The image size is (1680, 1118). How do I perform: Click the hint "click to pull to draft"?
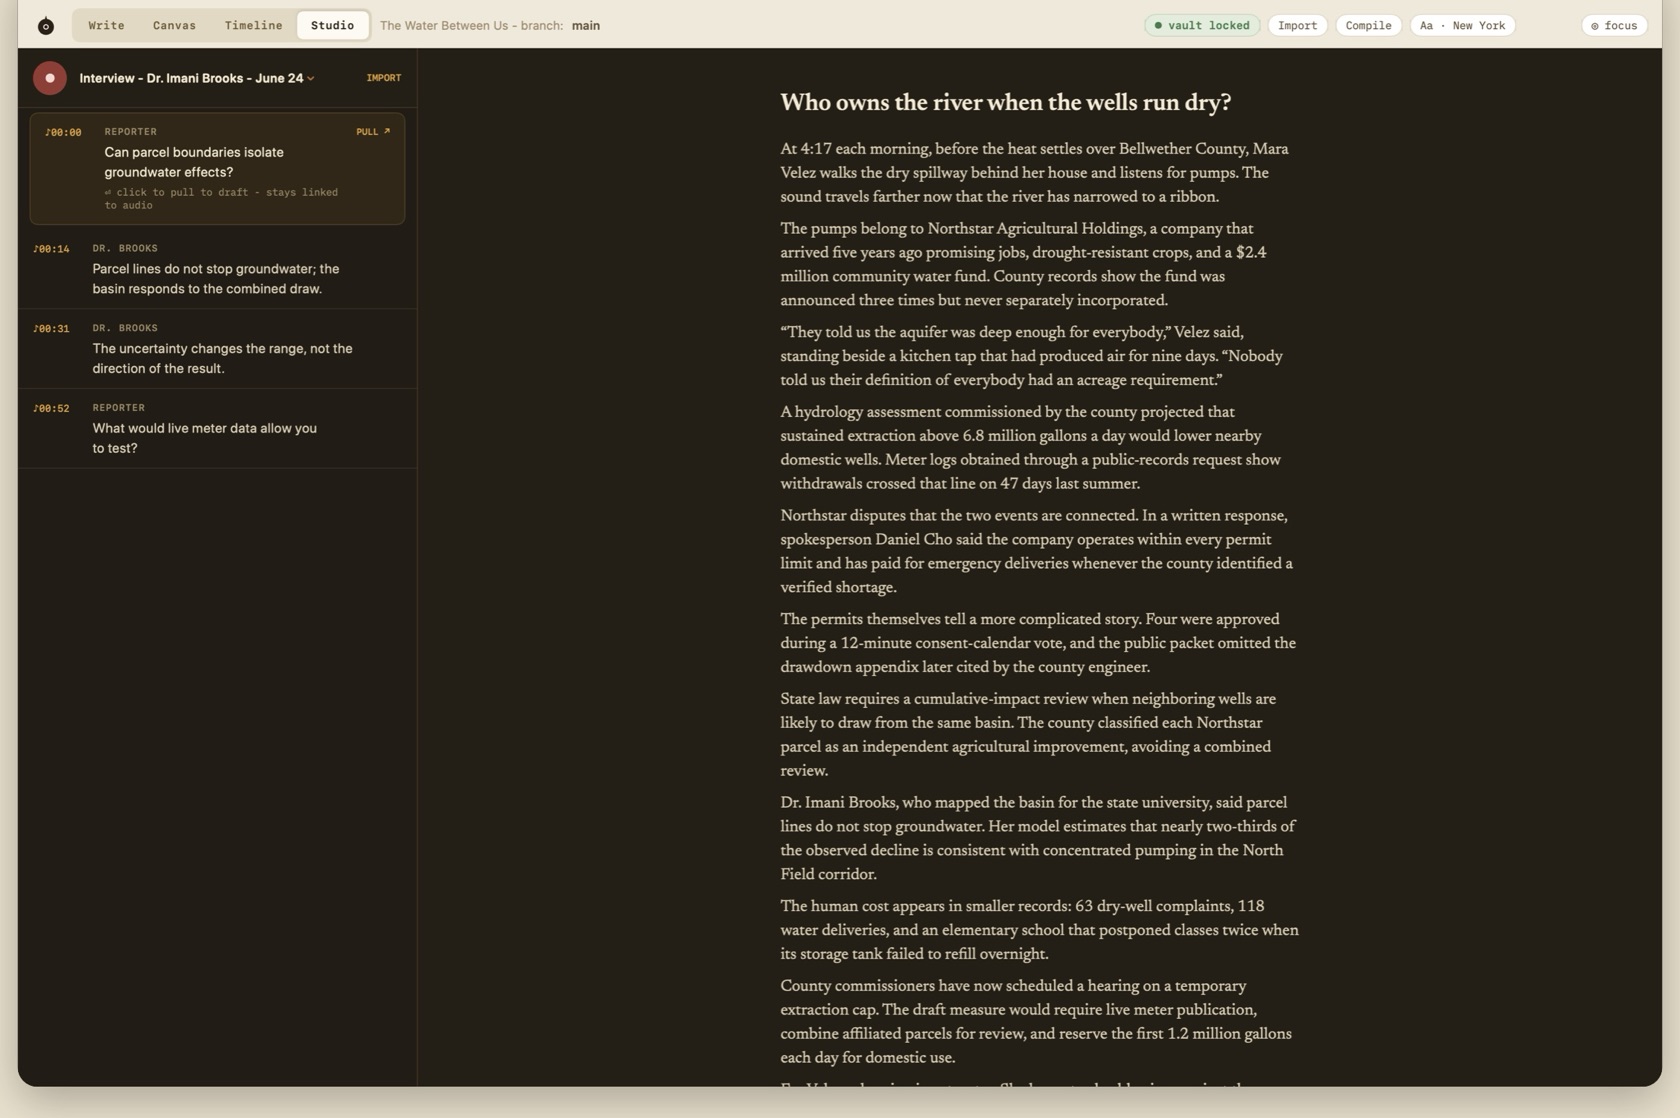pyautogui.click(x=221, y=199)
